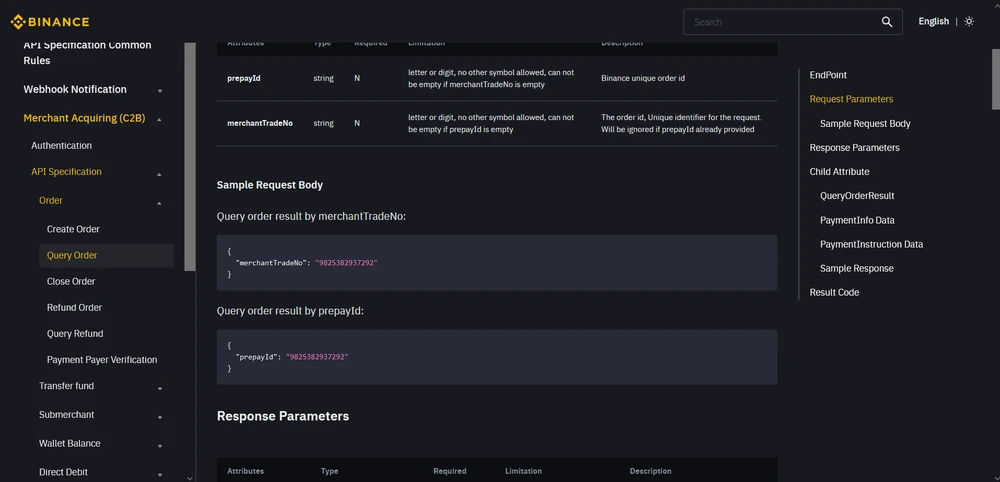Jump to Response Parameters in the page outline
This screenshot has height=482, width=1000.
(x=854, y=148)
